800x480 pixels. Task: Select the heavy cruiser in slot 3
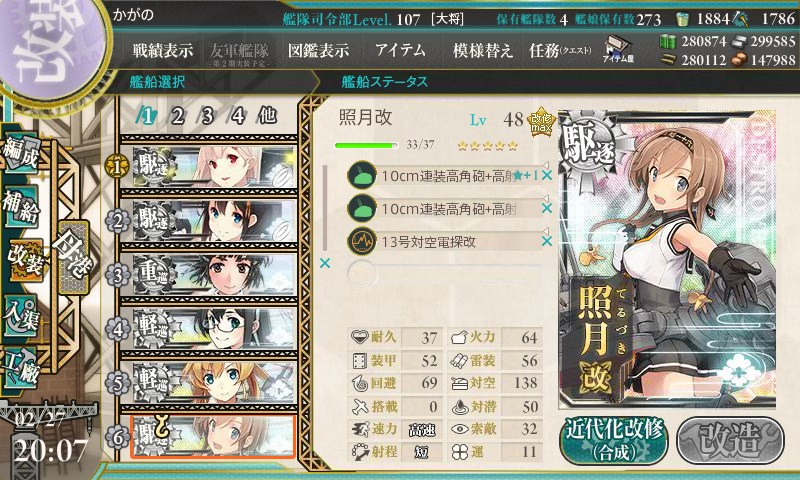coord(208,275)
